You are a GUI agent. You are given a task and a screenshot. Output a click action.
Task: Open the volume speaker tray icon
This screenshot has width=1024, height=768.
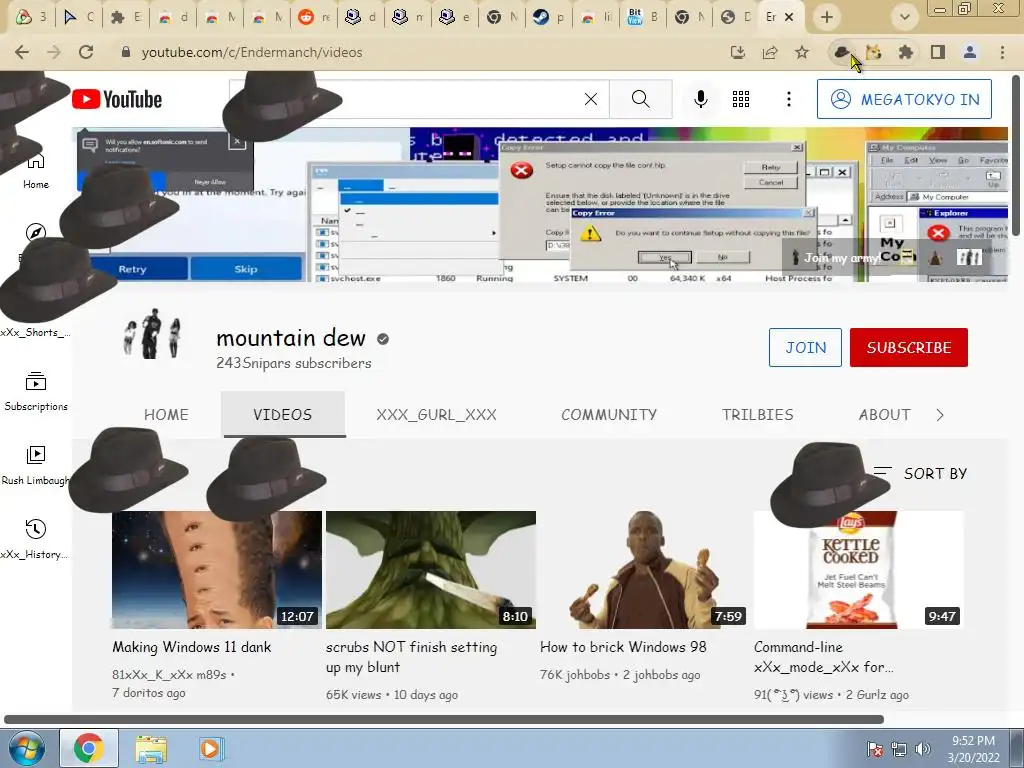point(922,749)
